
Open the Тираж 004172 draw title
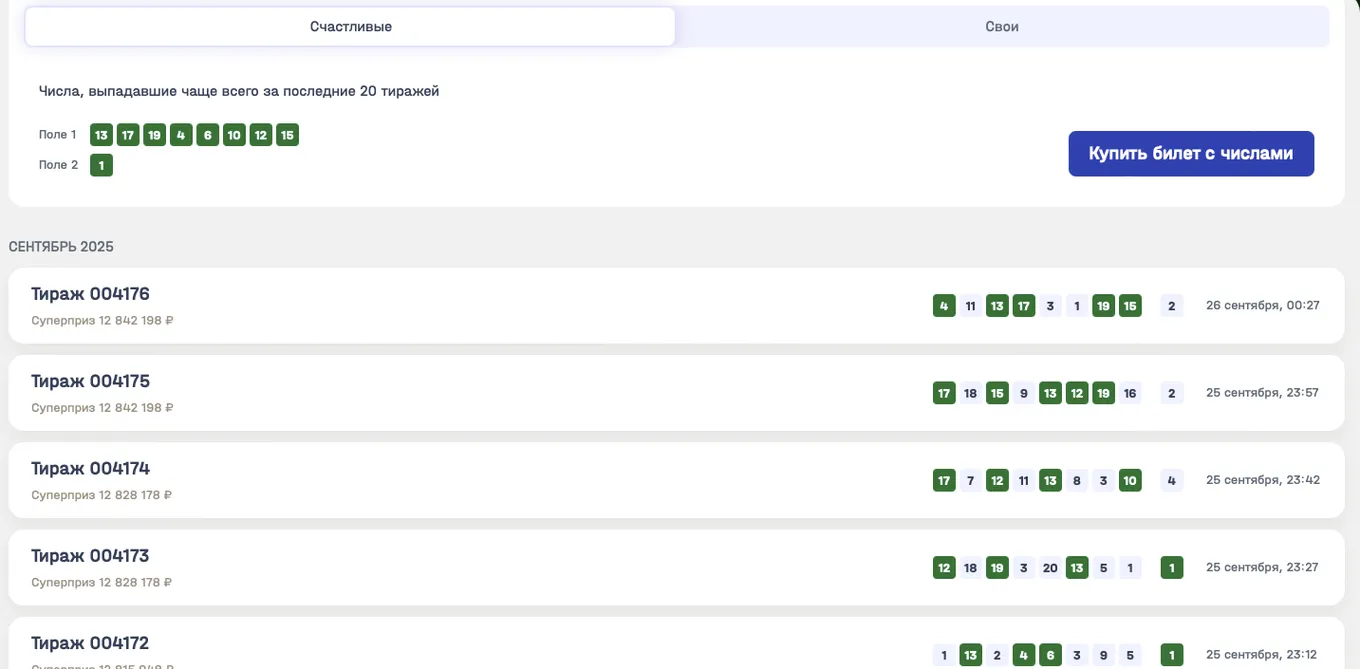(x=91, y=642)
